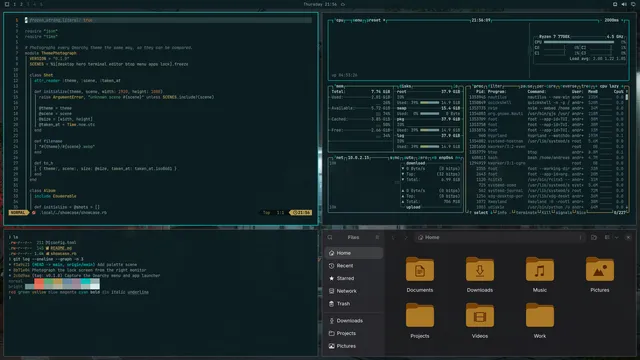The image size is (640, 360).
Task: Open the path bar three-dot menu
Action: tap(580, 237)
